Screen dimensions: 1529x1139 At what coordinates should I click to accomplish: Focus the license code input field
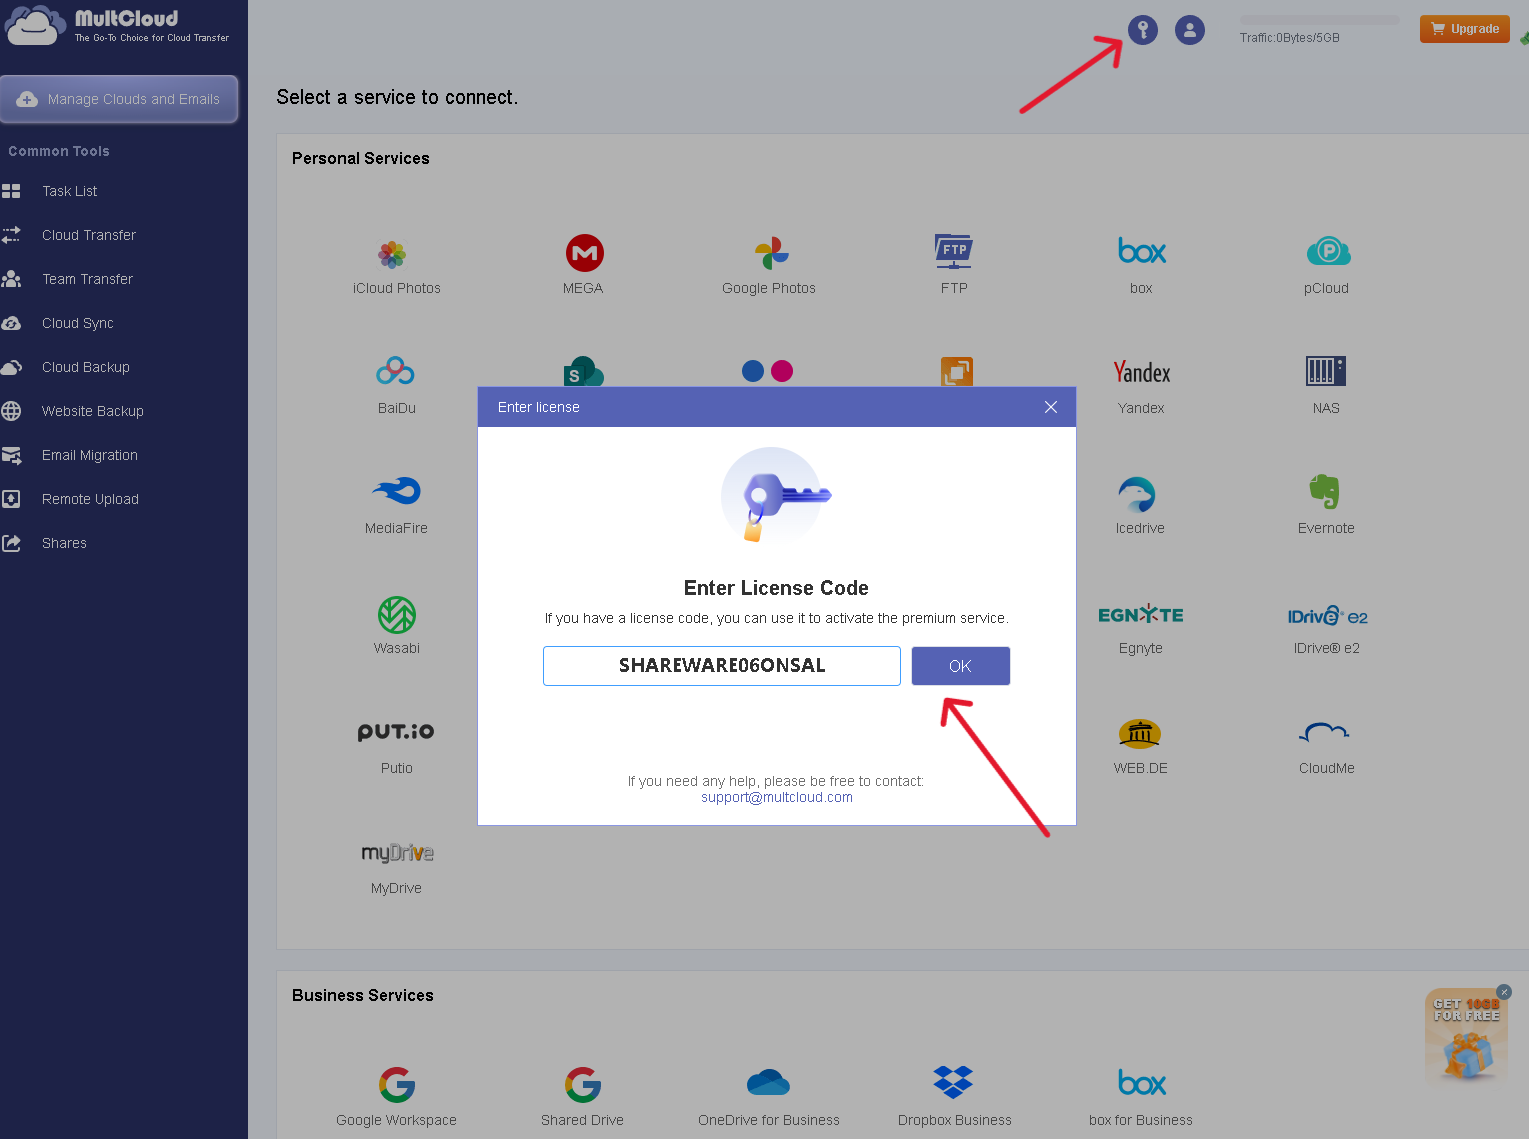click(x=722, y=666)
